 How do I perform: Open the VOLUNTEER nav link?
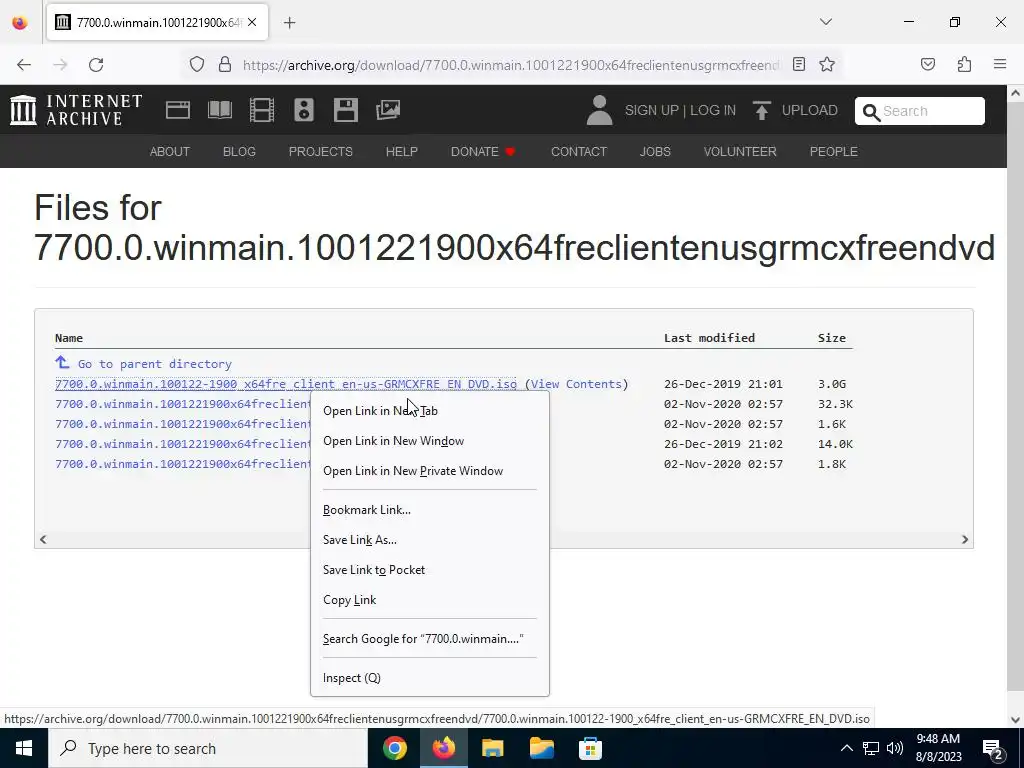[x=740, y=152]
